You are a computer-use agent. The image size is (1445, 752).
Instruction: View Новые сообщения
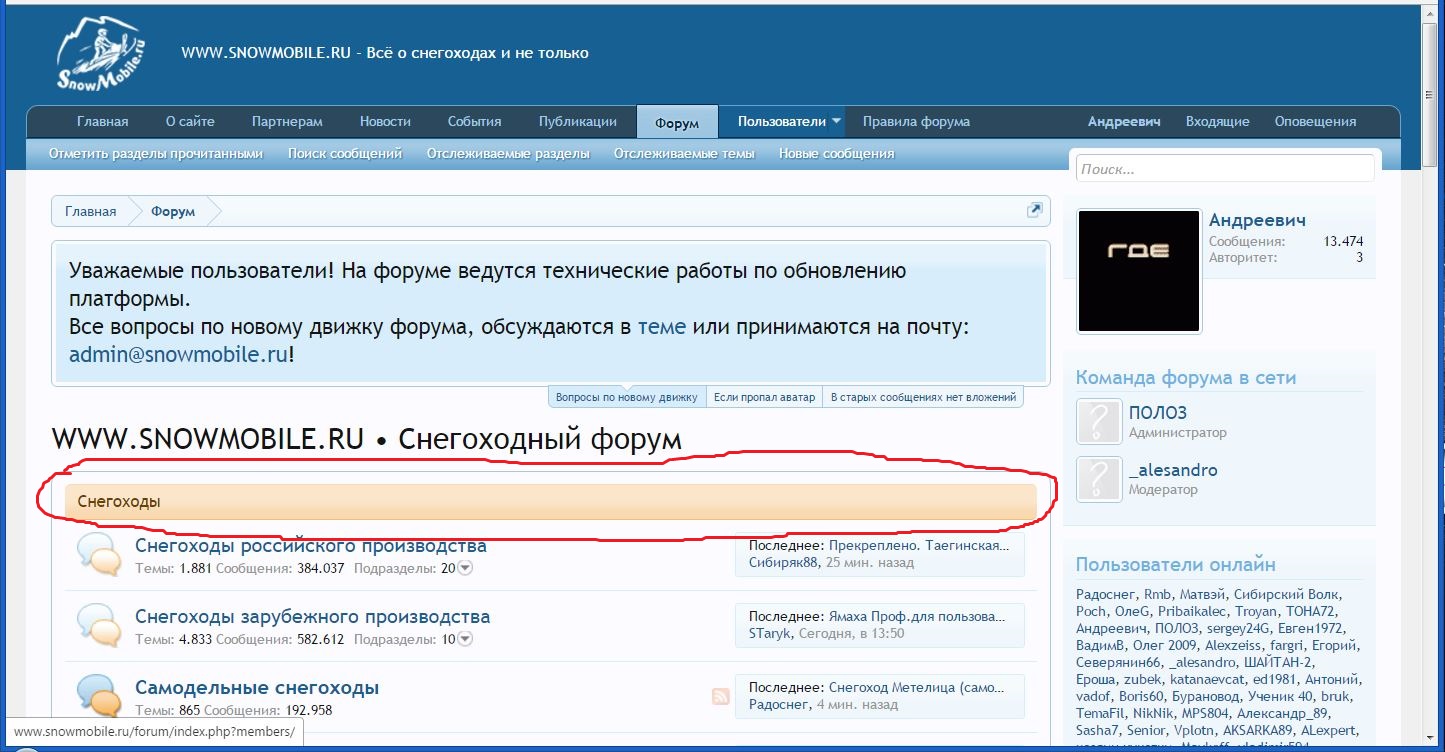coord(836,154)
